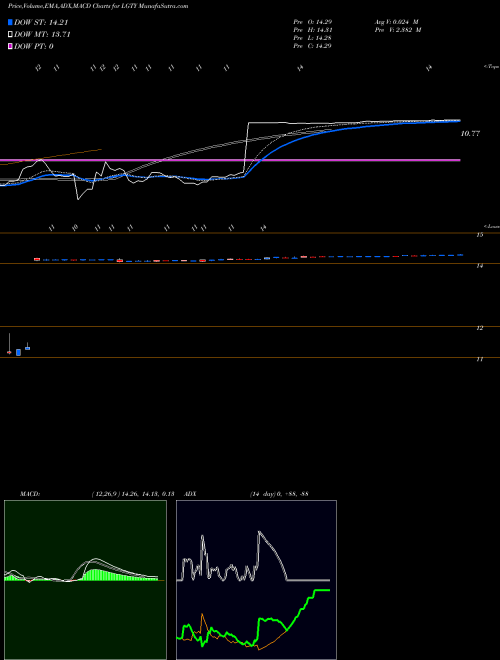Click the 11 price axis label
Image resolution: width=500 pixels, height=660 pixels.
tap(479, 359)
